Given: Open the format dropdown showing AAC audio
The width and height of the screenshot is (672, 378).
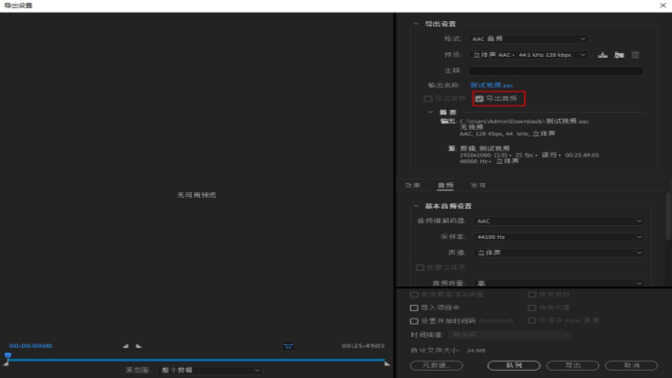Looking at the screenshot, I should coord(528,39).
